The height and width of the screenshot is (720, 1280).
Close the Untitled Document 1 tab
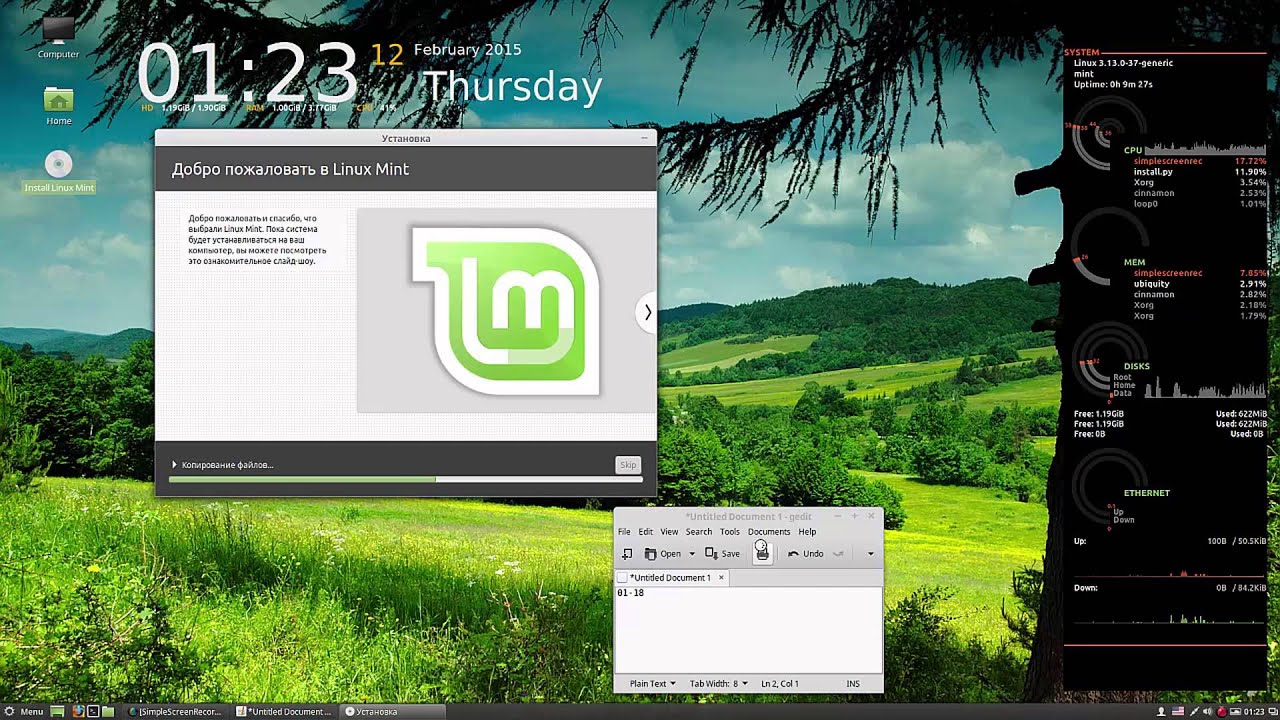click(x=721, y=578)
